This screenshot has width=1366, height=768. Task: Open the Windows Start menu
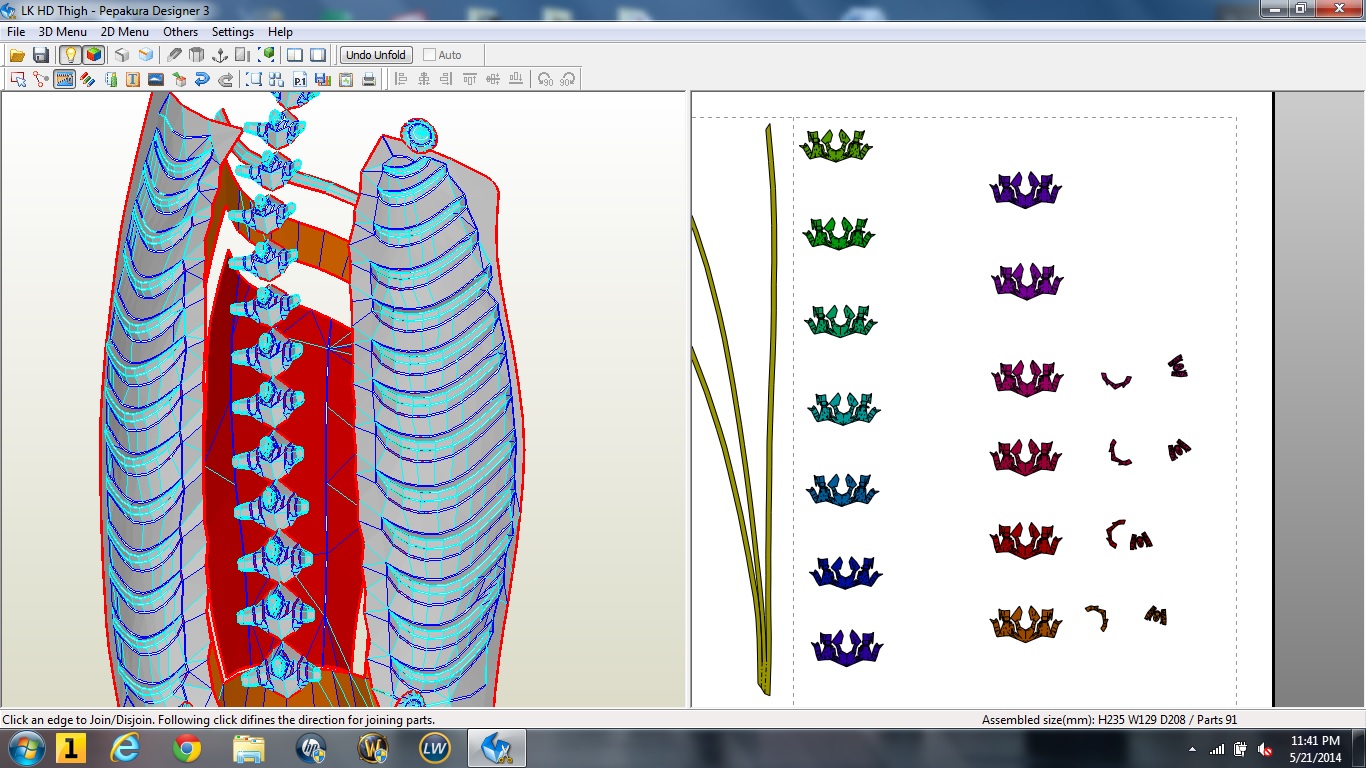pyautogui.click(x=25, y=748)
